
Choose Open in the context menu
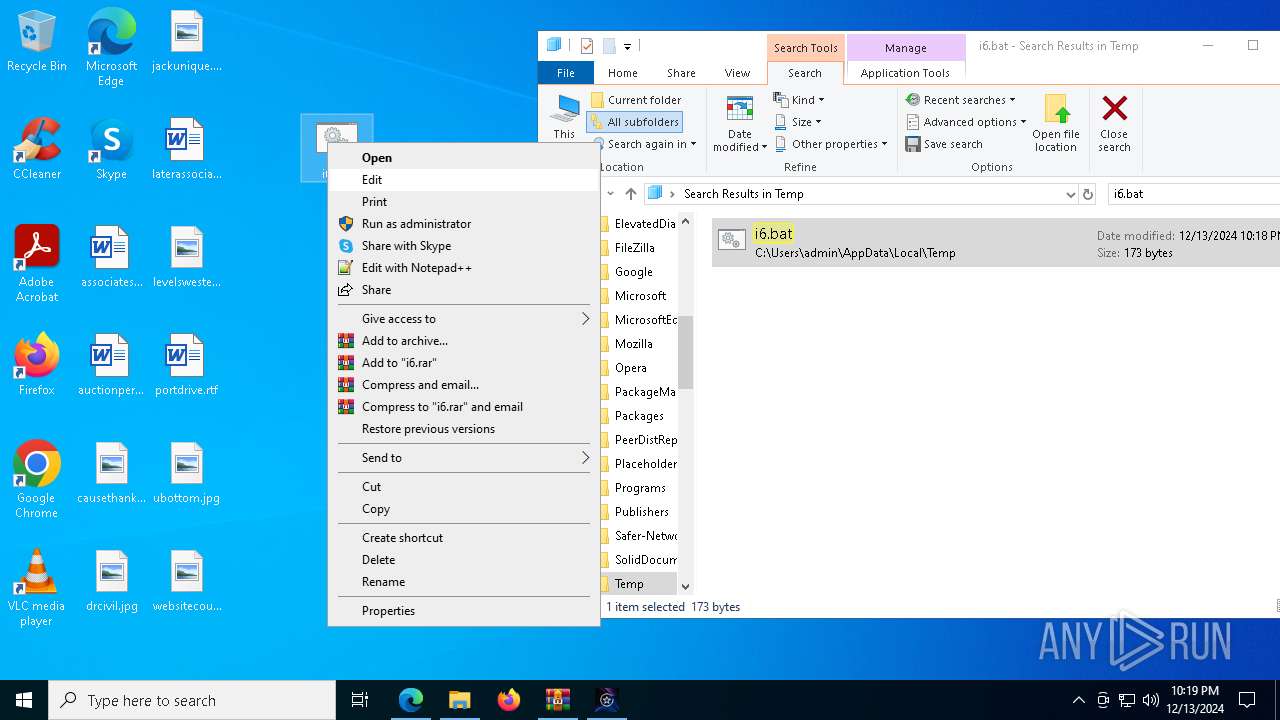coord(464,158)
